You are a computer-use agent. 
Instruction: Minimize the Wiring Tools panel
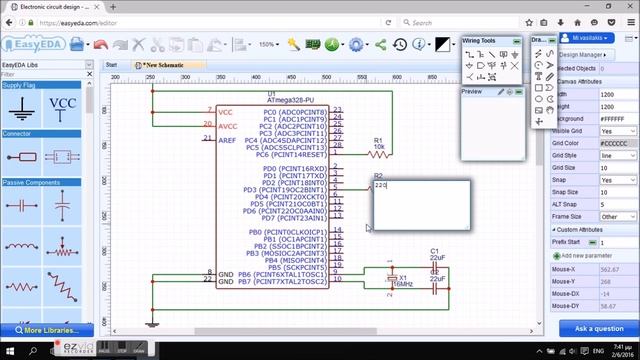[517, 41]
